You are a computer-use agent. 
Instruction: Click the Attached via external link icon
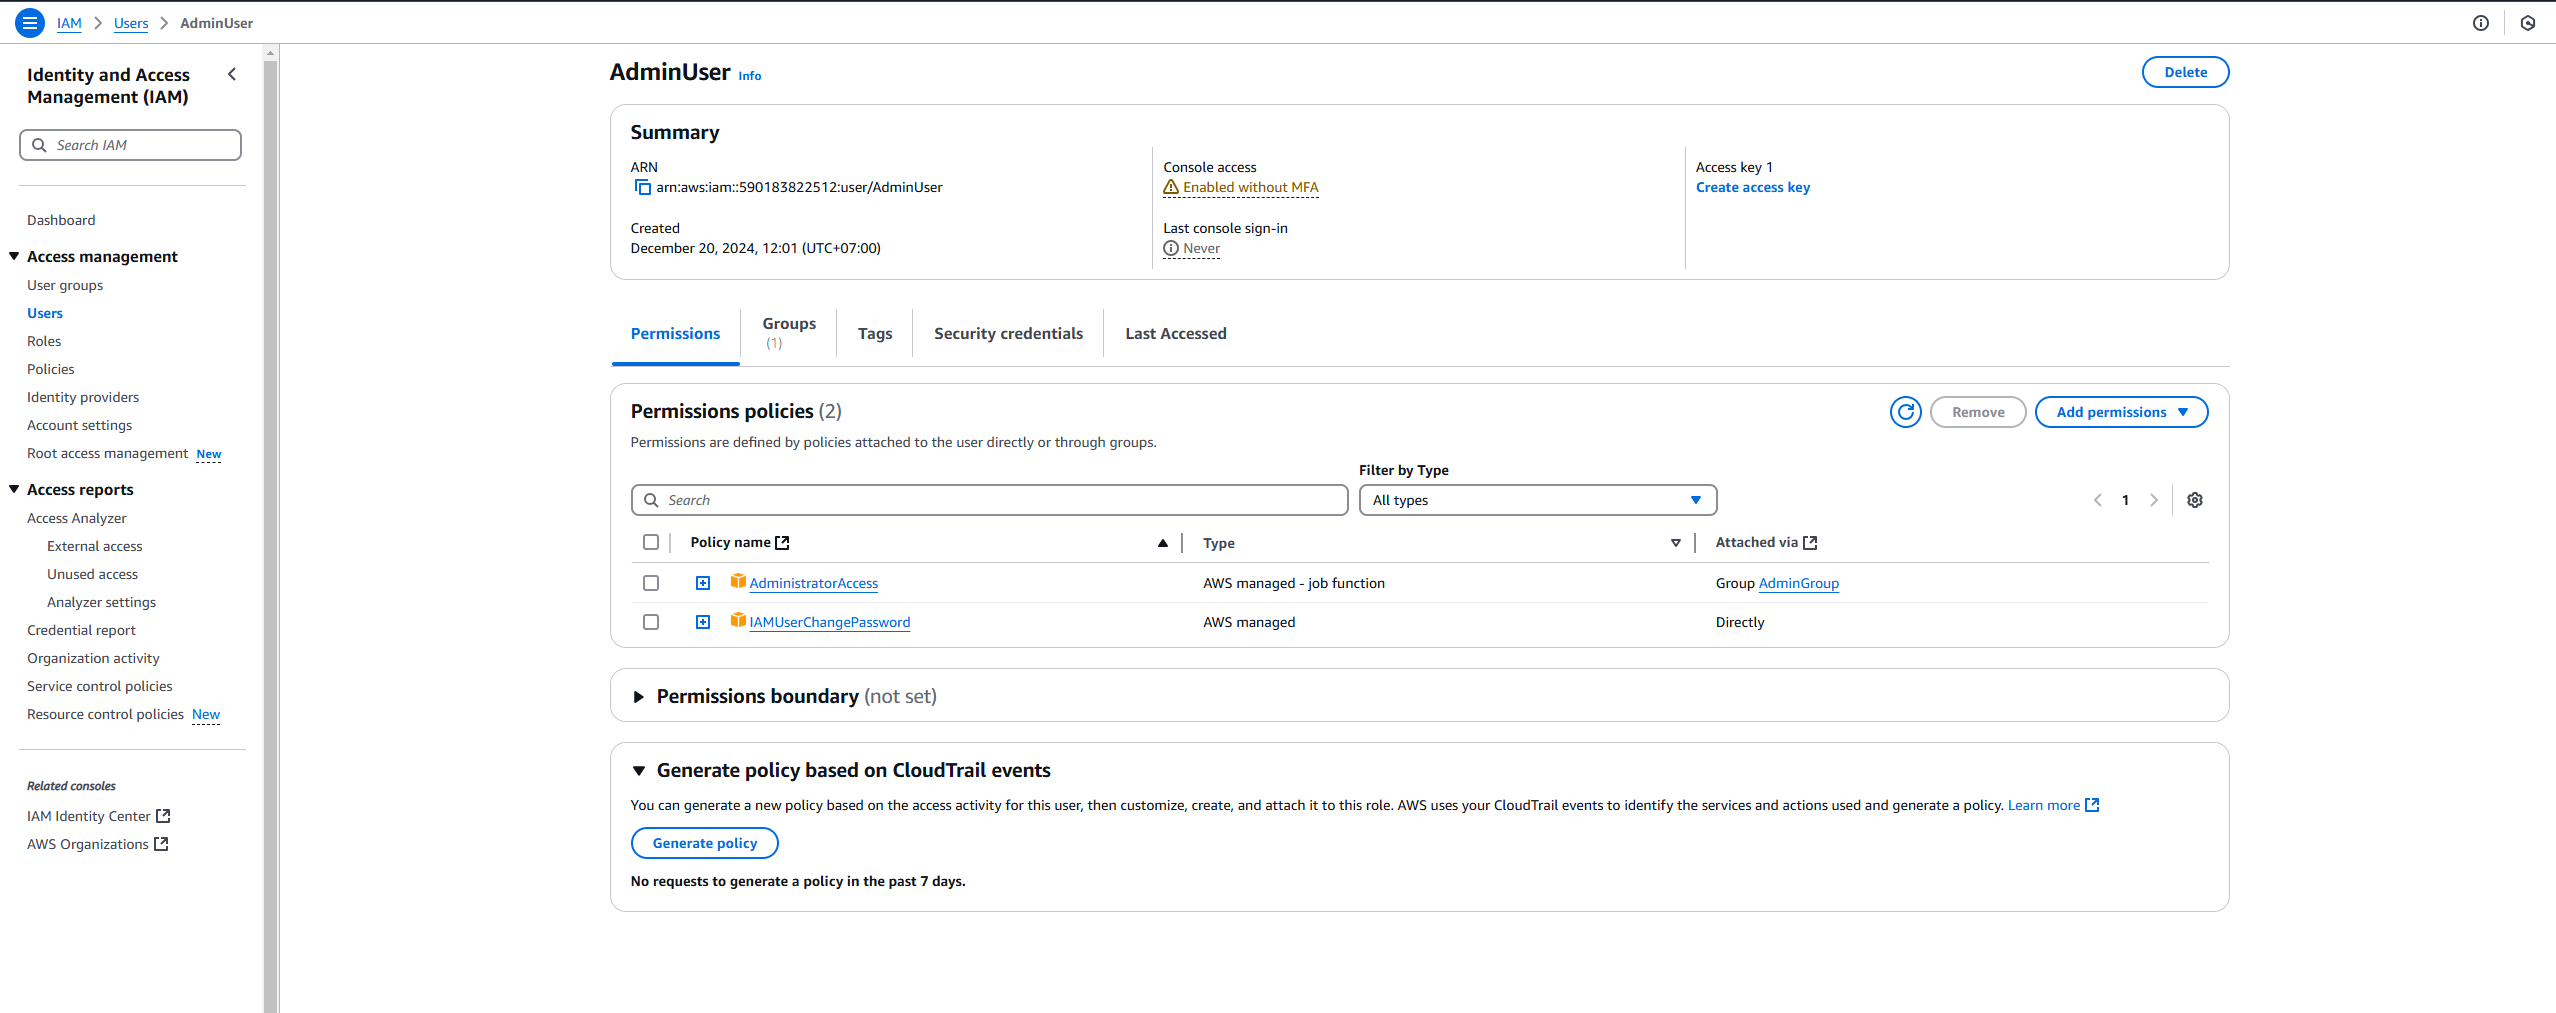tap(1809, 542)
